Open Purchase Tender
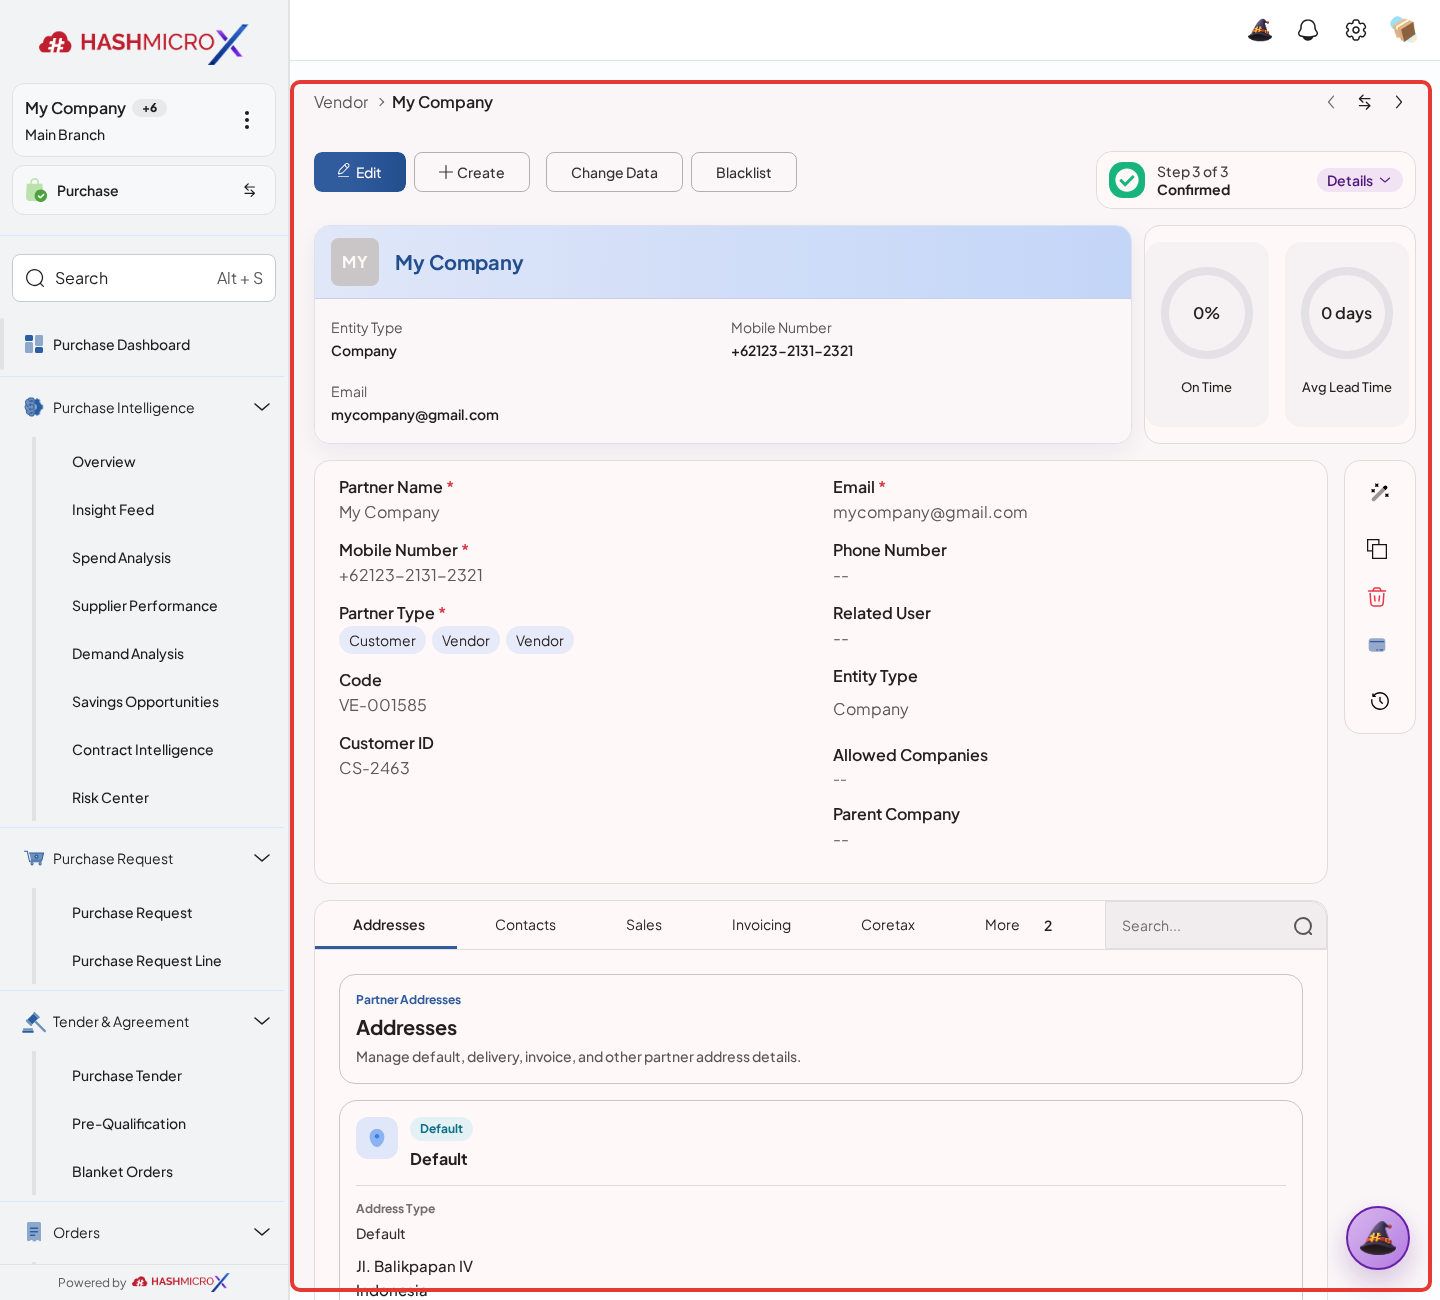The height and width of the screenshot is (1300, 1440). coord(127,1076)
